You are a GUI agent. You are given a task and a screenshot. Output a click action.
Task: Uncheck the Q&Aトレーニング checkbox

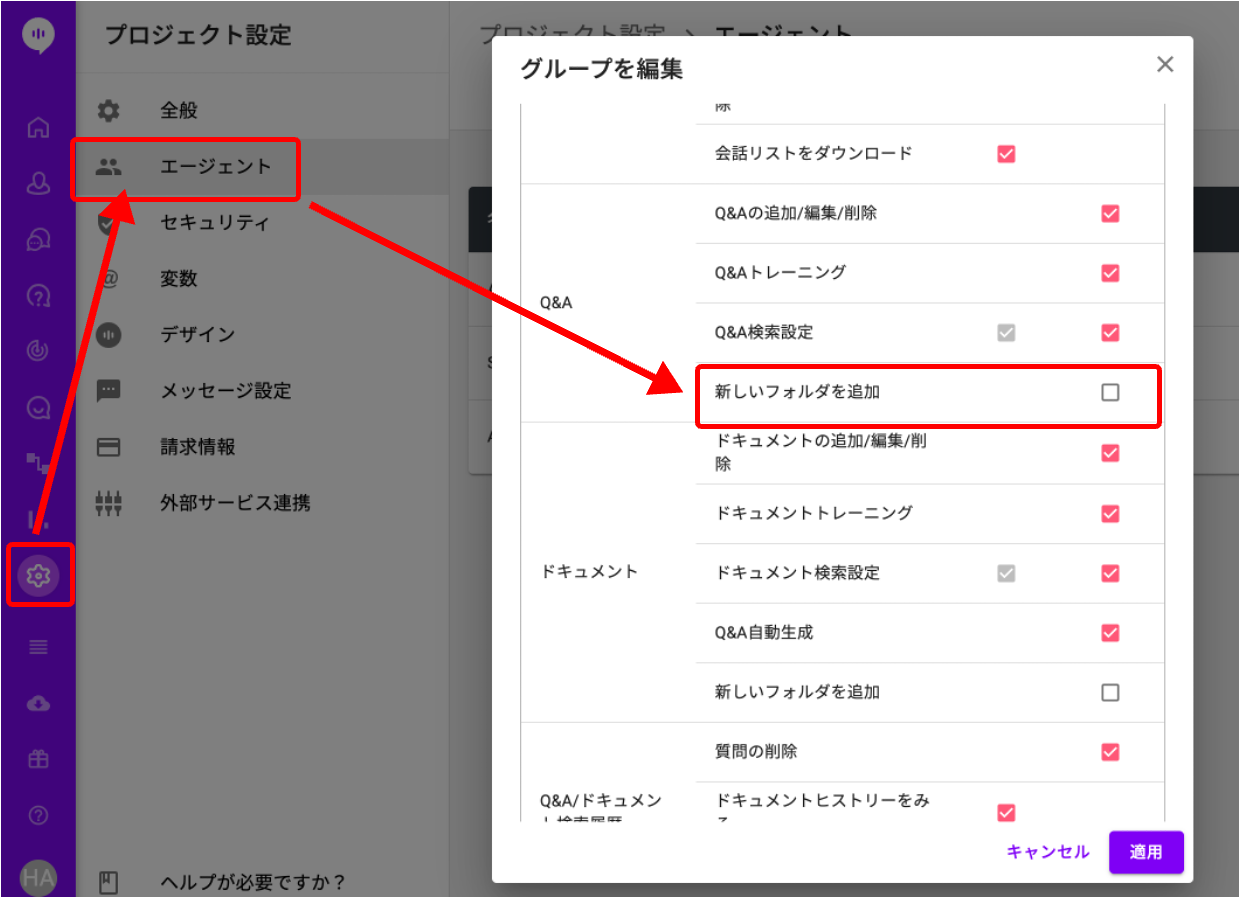[1110, 273]
